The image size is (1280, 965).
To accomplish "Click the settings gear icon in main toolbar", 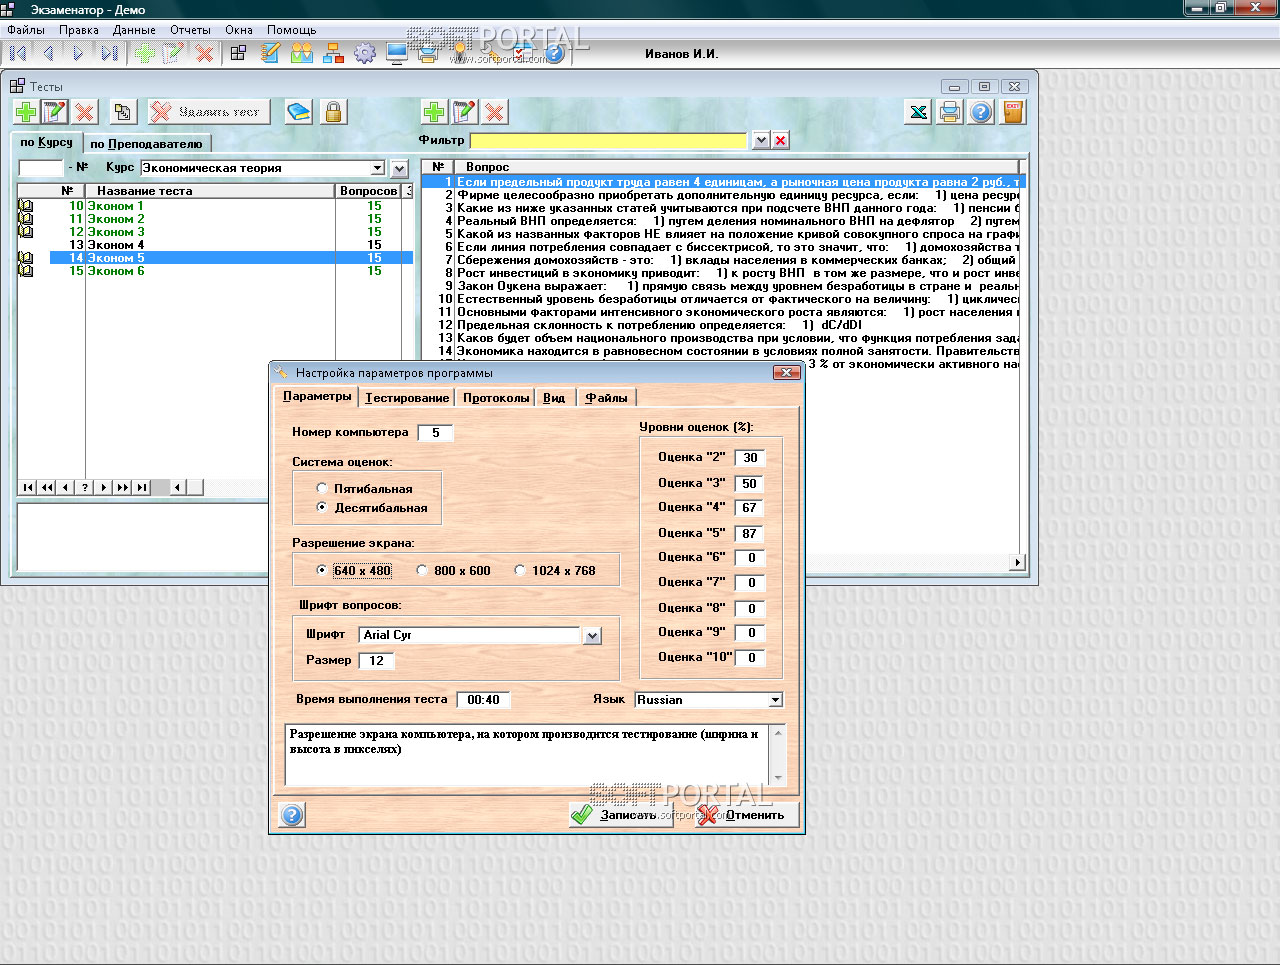I will tap(365, 53).
